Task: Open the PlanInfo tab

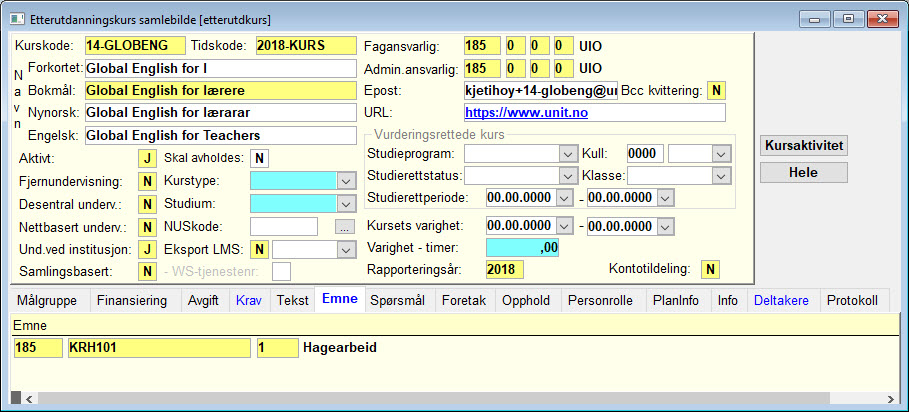Action: [x=676, y=301]
